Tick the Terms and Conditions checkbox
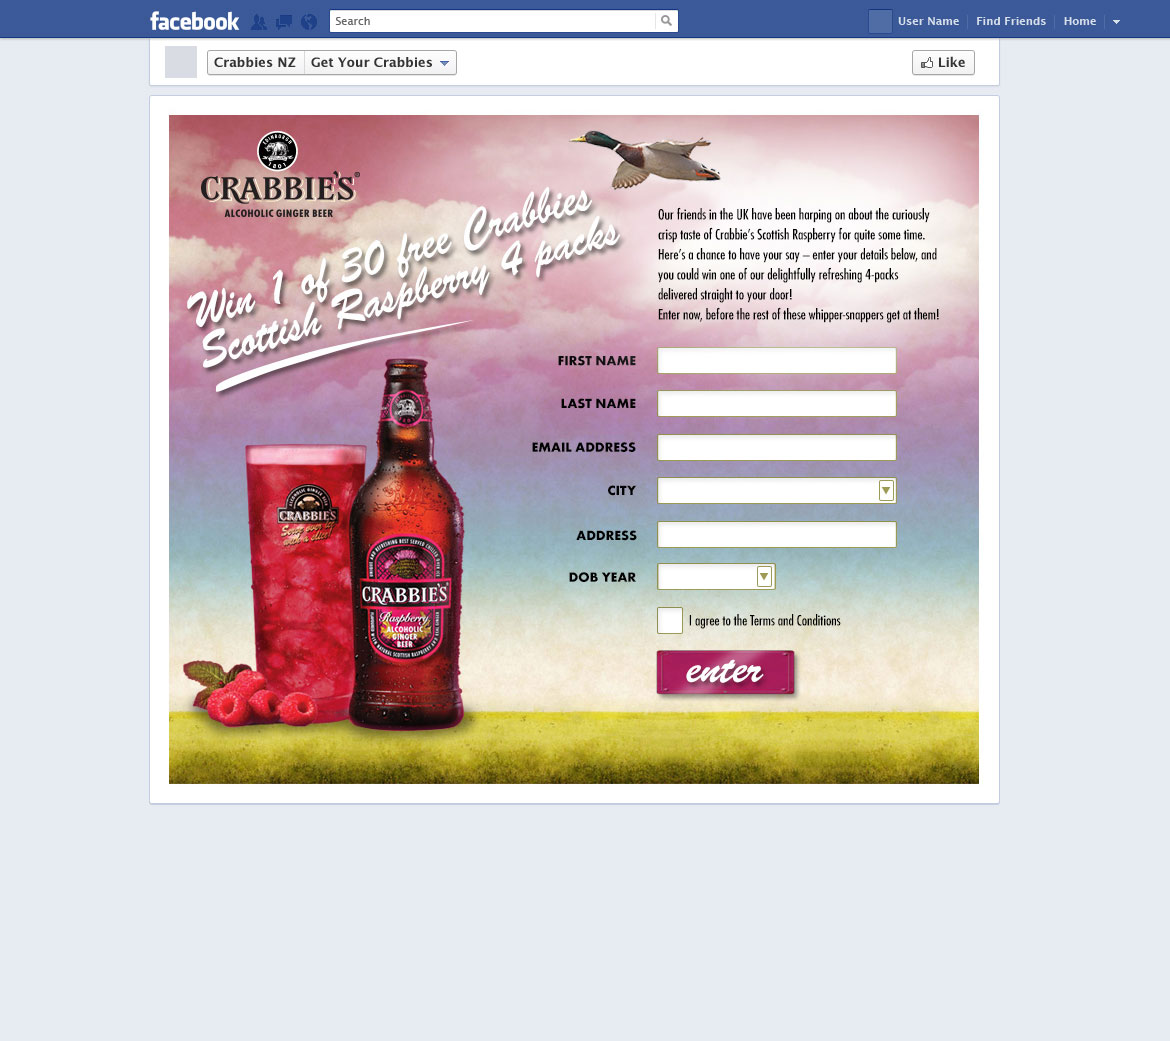Screen dimensions: 1170x1041 pyautogui.click(x=669, y=620)
